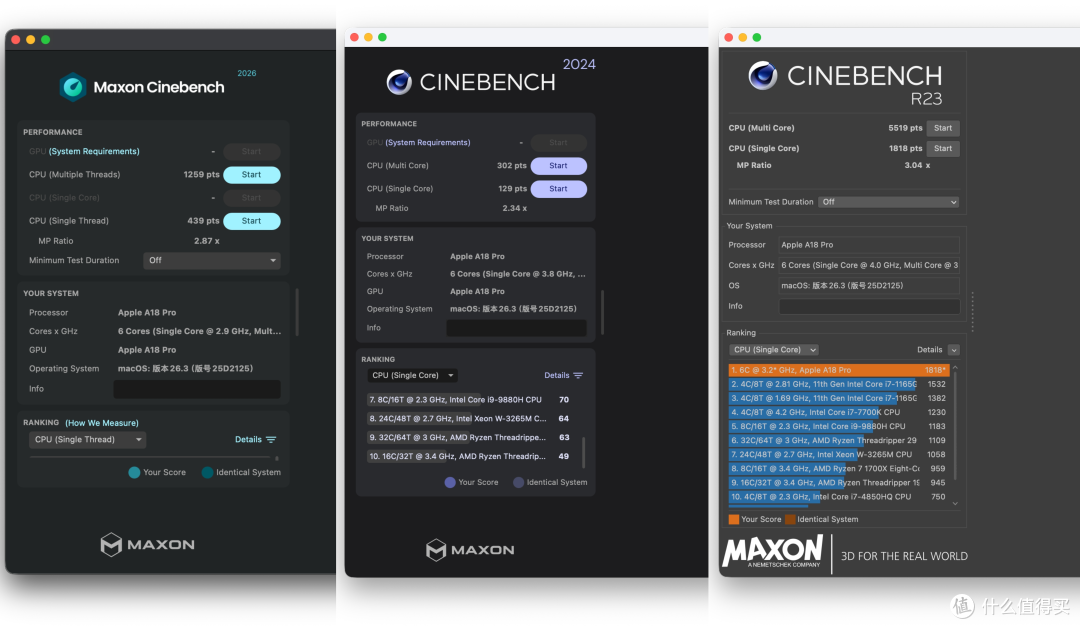1080x629 pixels.
Task: Click the Cinebench R23 sphere logo
Action: click(x=762, y=76)
